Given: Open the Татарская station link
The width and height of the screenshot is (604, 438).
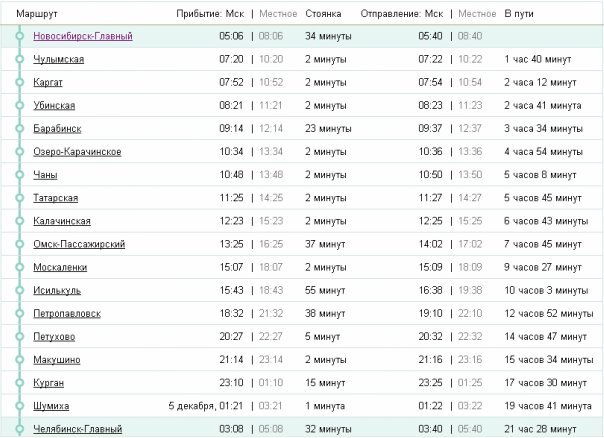Looking at the screenshot, I should point(55,198).
